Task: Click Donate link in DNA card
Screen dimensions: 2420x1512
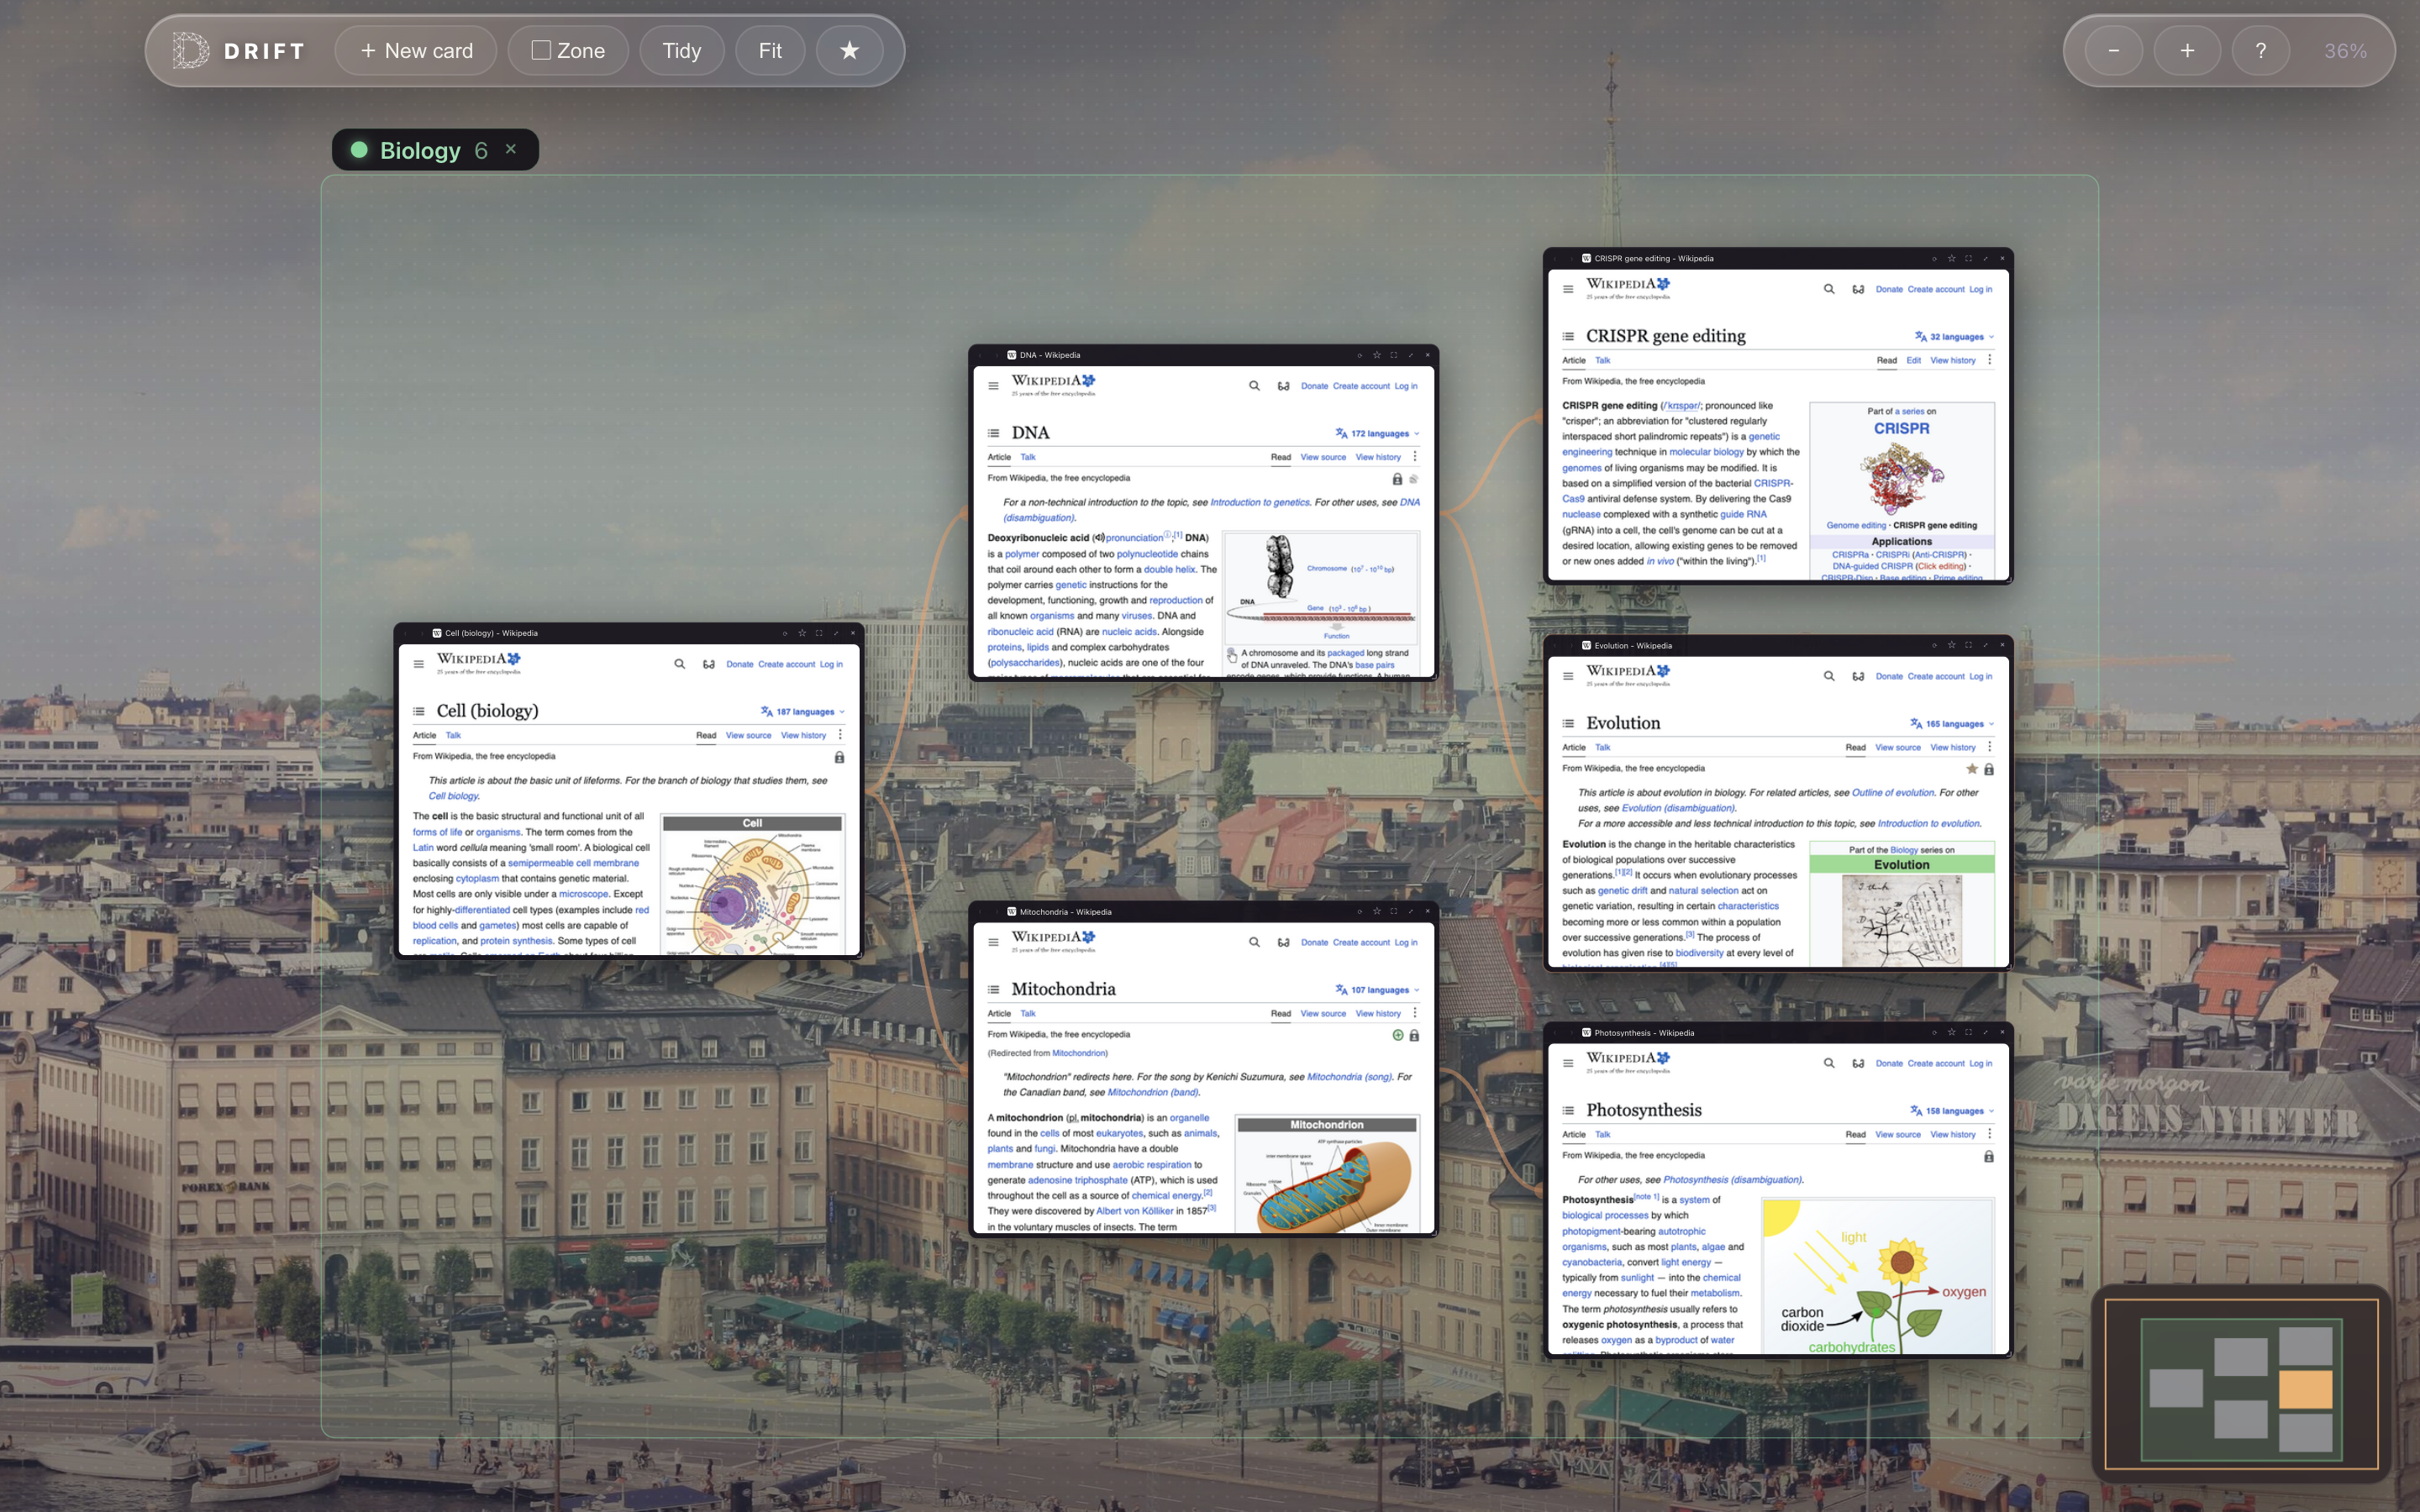Action: (x=1314, y=386)
